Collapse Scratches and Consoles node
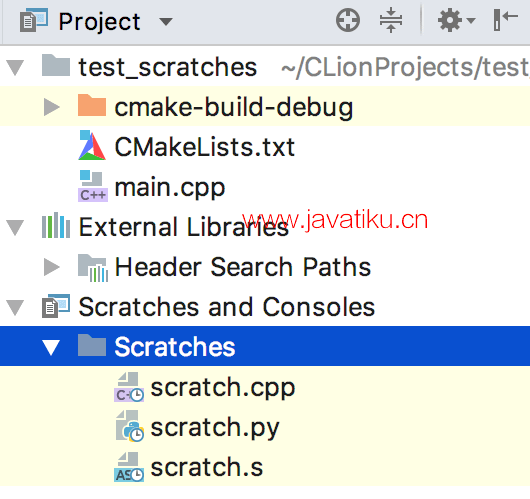The image size is (530, 499). (15, 307)
